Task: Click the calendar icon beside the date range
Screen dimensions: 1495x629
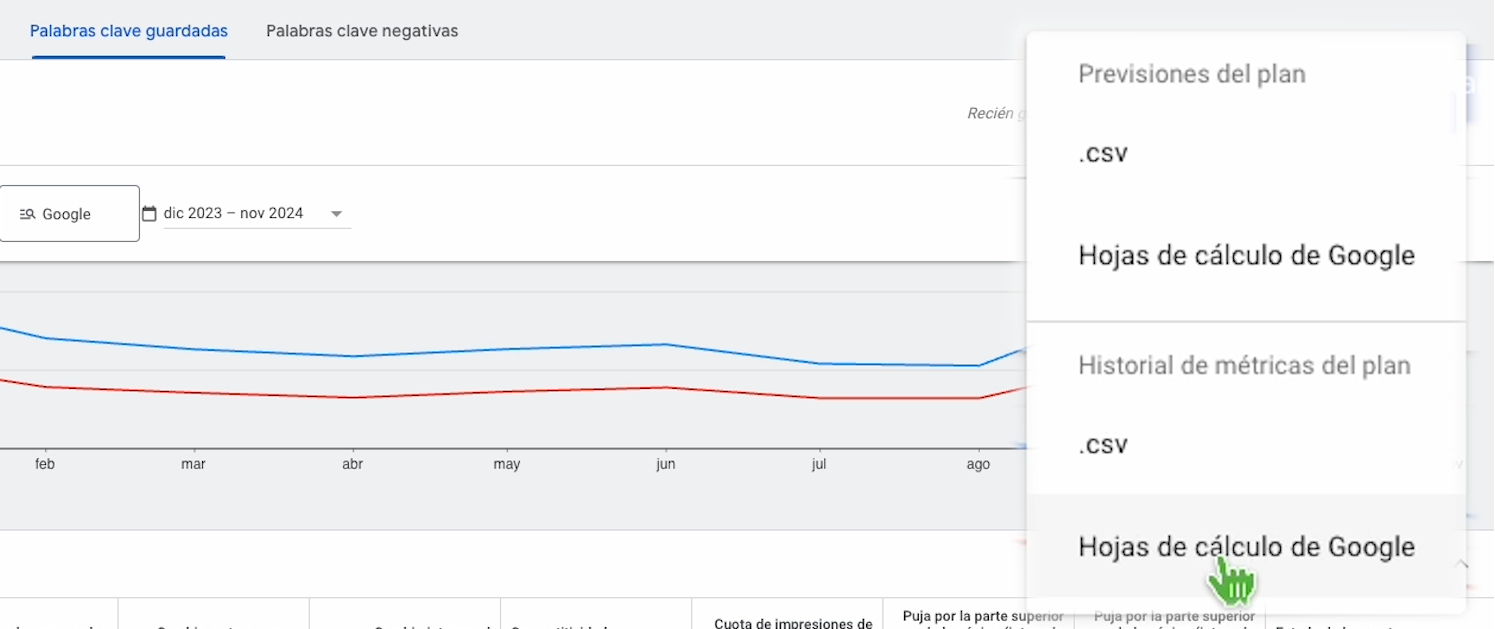Action: (x=150, y=213)
